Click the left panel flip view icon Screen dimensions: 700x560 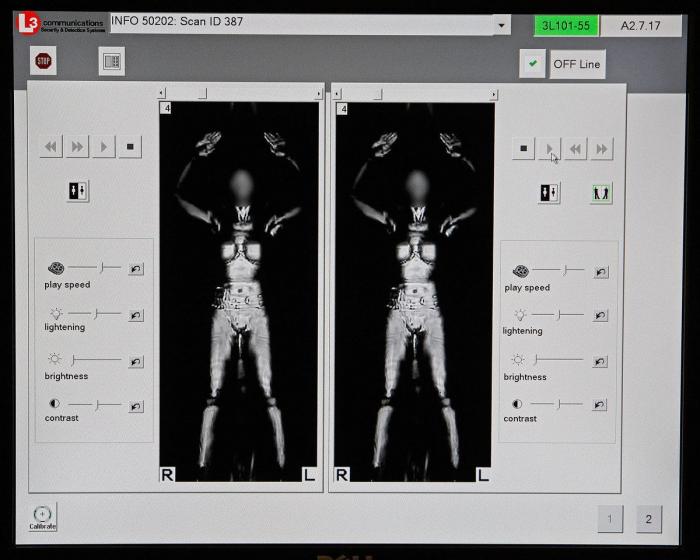pyautogui.click(x=78, y=191)
